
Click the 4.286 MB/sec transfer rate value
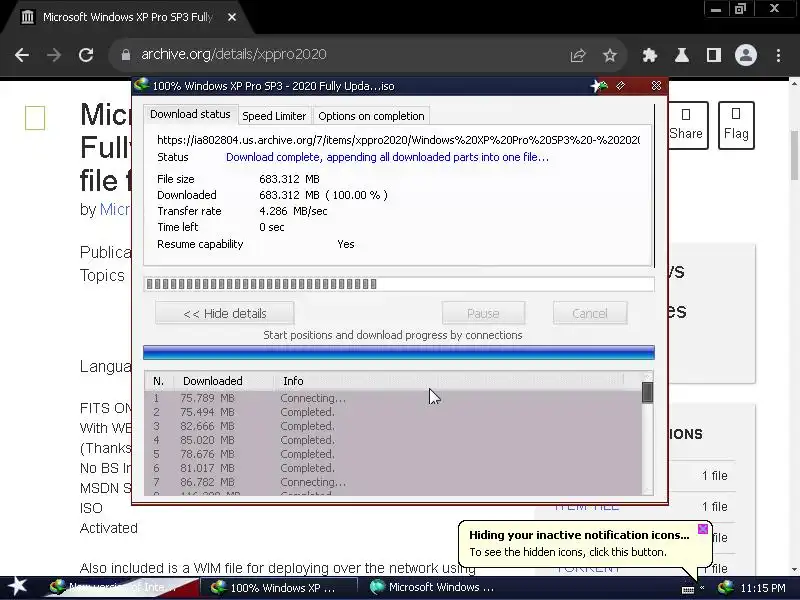[293, 211]
